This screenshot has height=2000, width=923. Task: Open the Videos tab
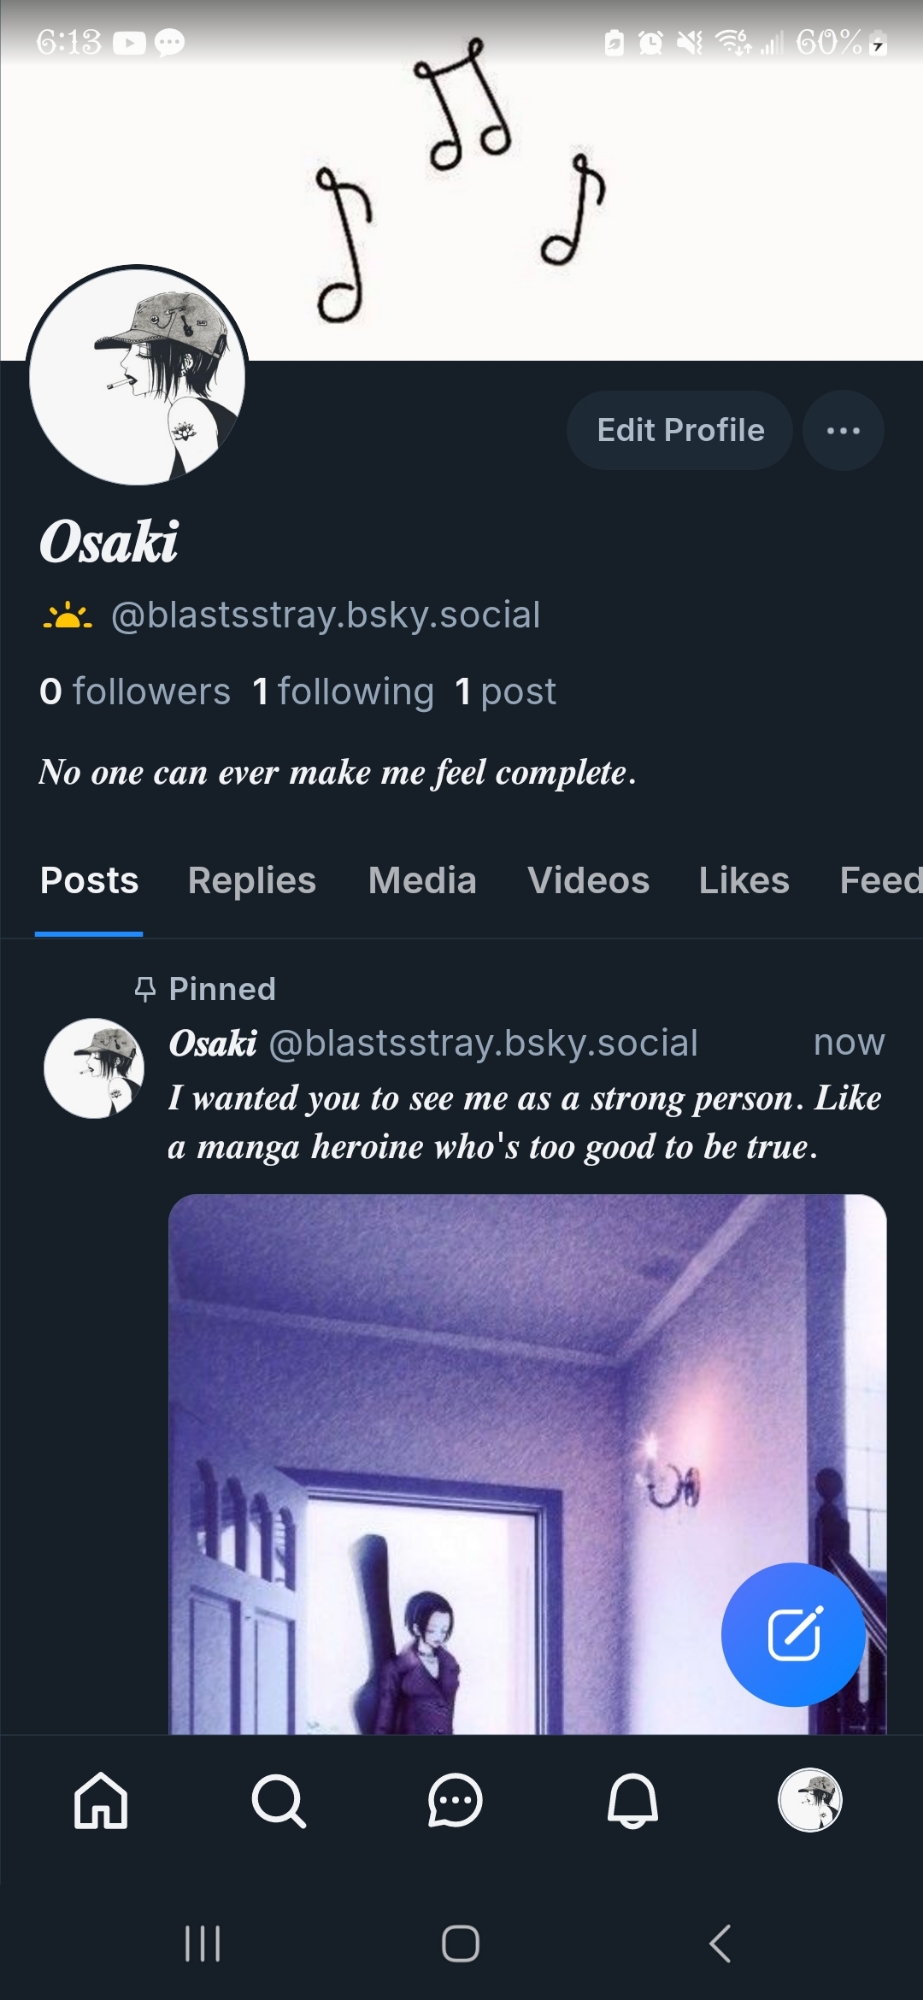pos(588,881)
